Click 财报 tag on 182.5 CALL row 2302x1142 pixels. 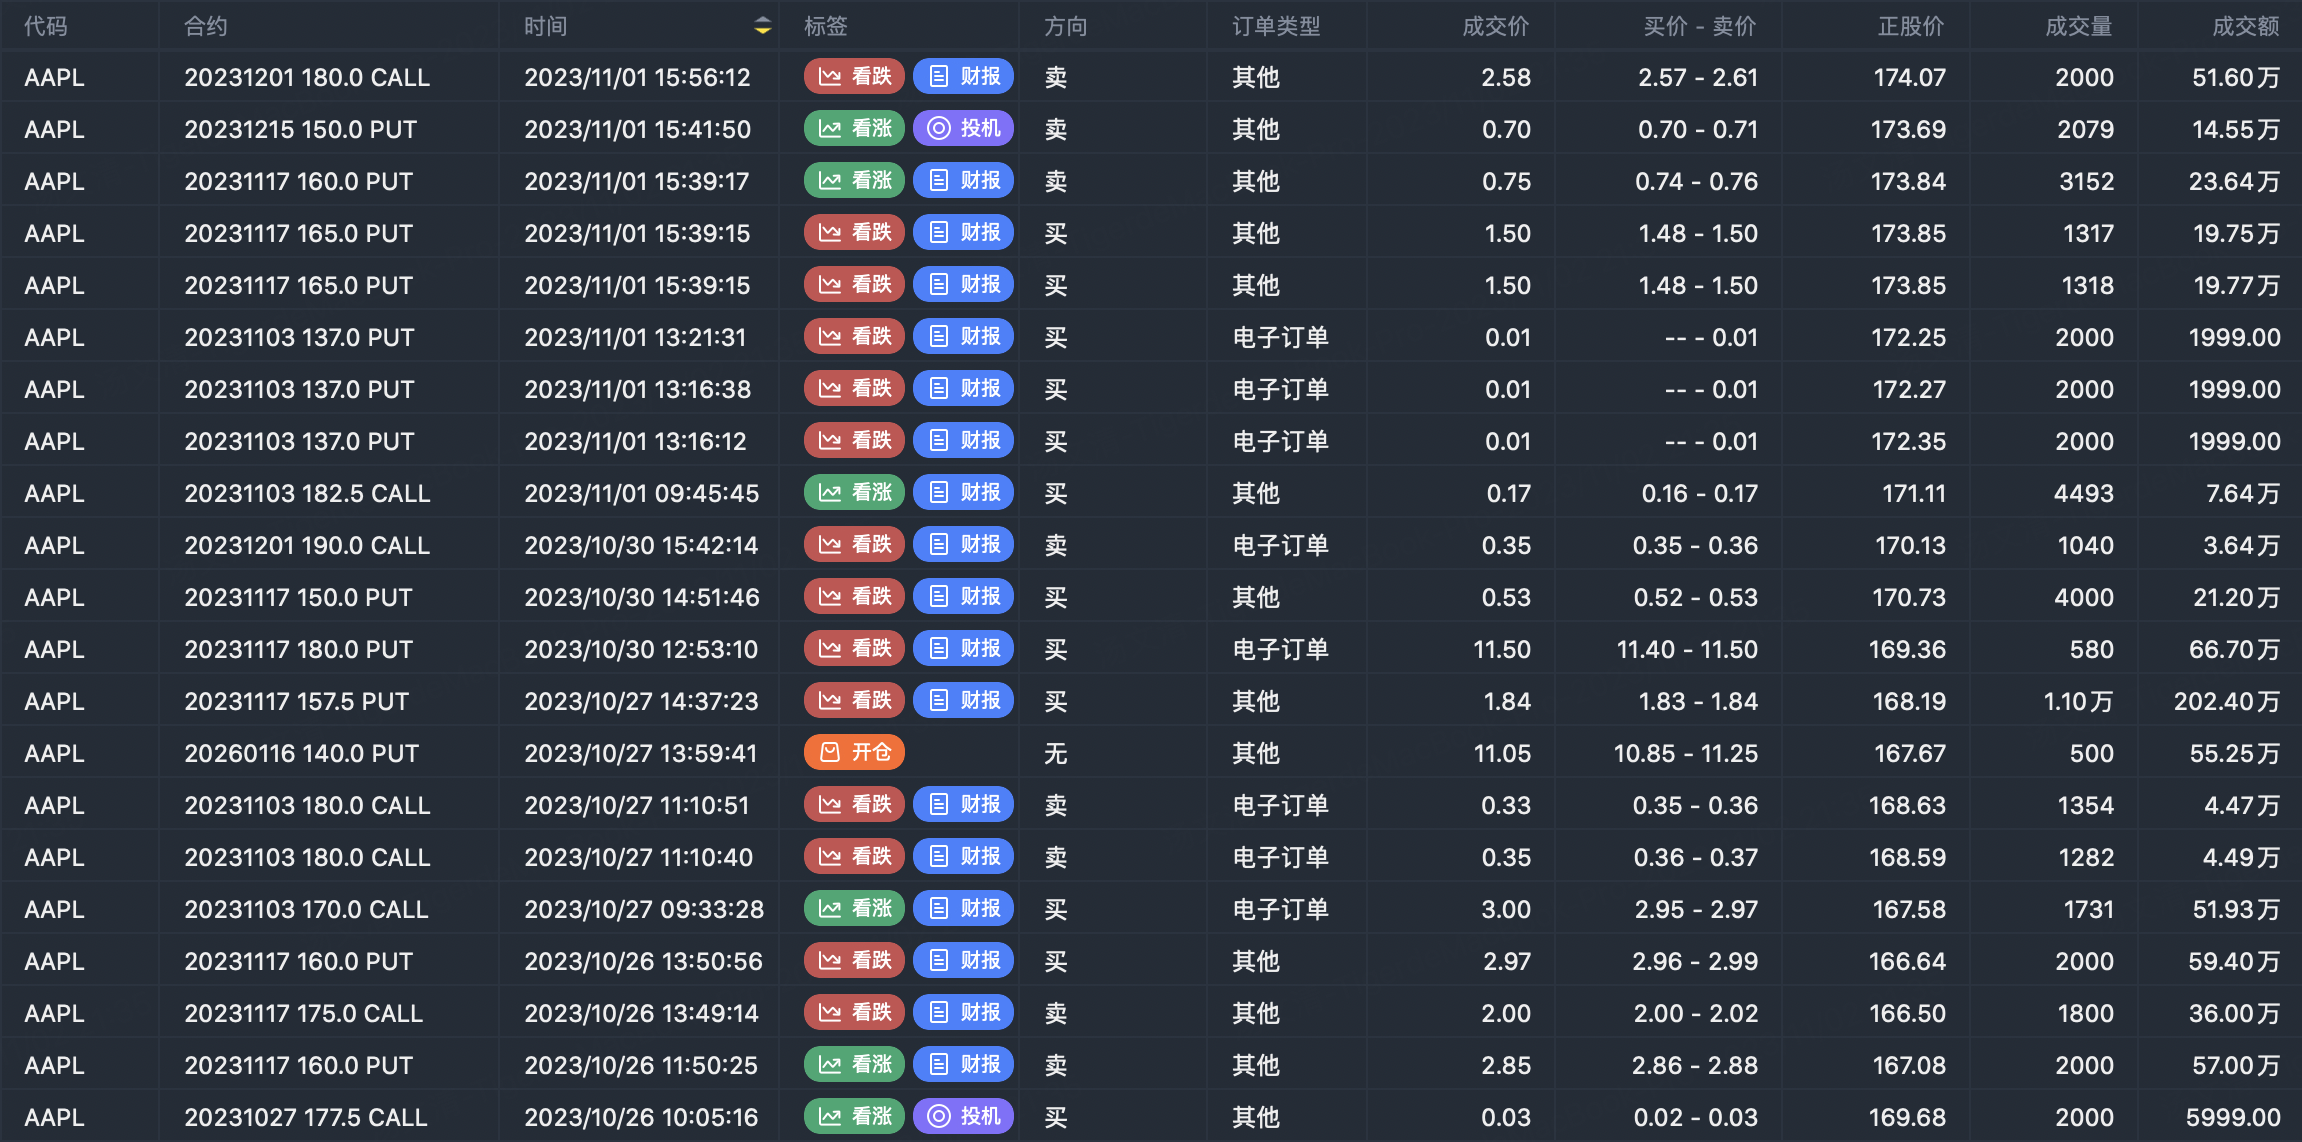tap(964, 492)
